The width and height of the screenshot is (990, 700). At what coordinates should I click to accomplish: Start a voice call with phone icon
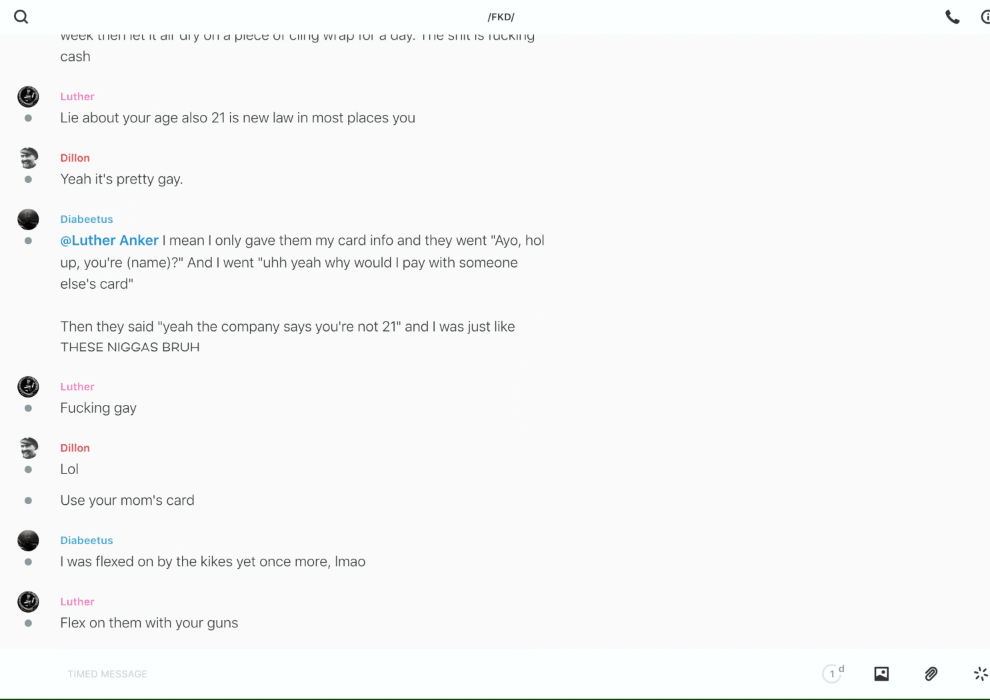952,17
